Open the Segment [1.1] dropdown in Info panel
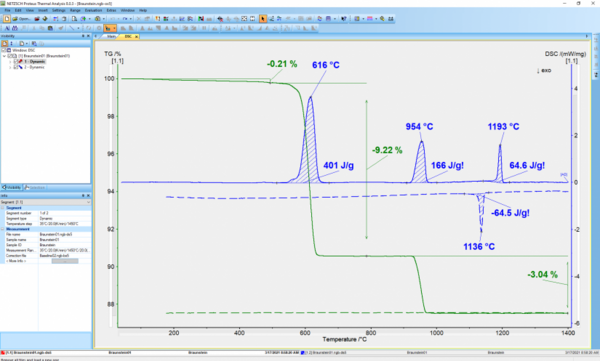This screenshot has height=361, width=600. pyautogui.click(x=88, y=202)
